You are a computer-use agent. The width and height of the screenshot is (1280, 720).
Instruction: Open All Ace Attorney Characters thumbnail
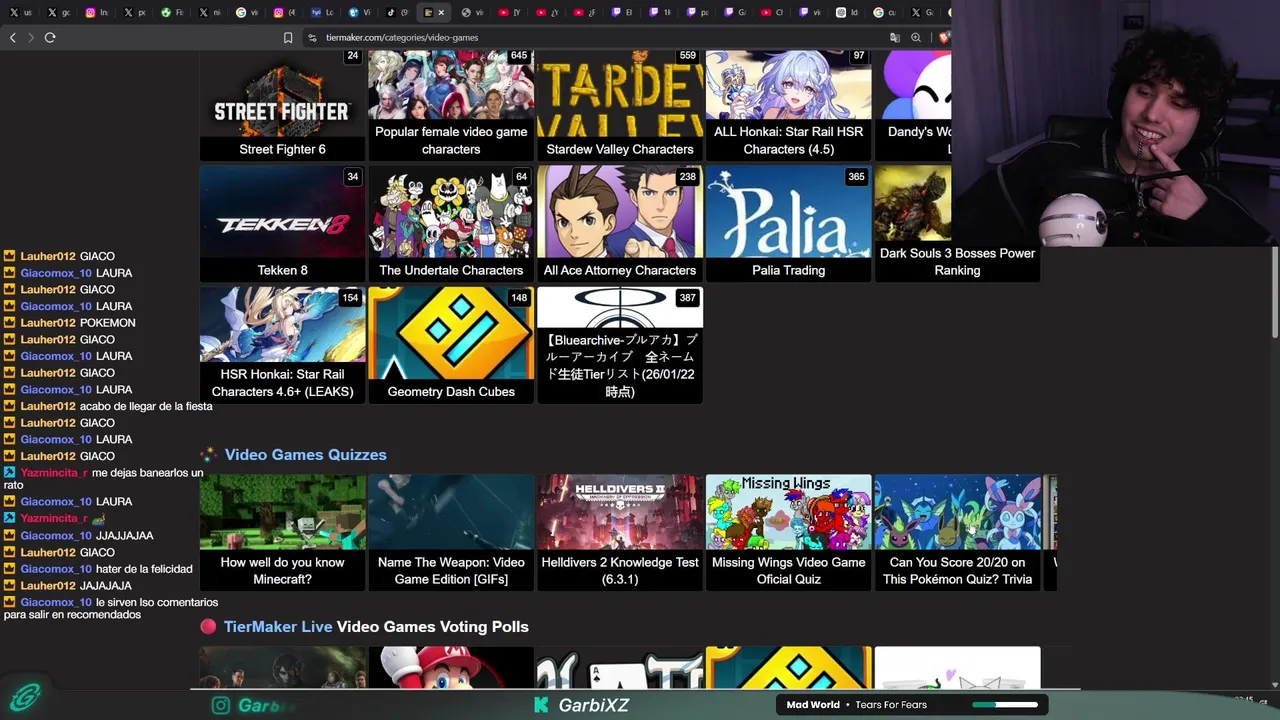tap(620, 213)
